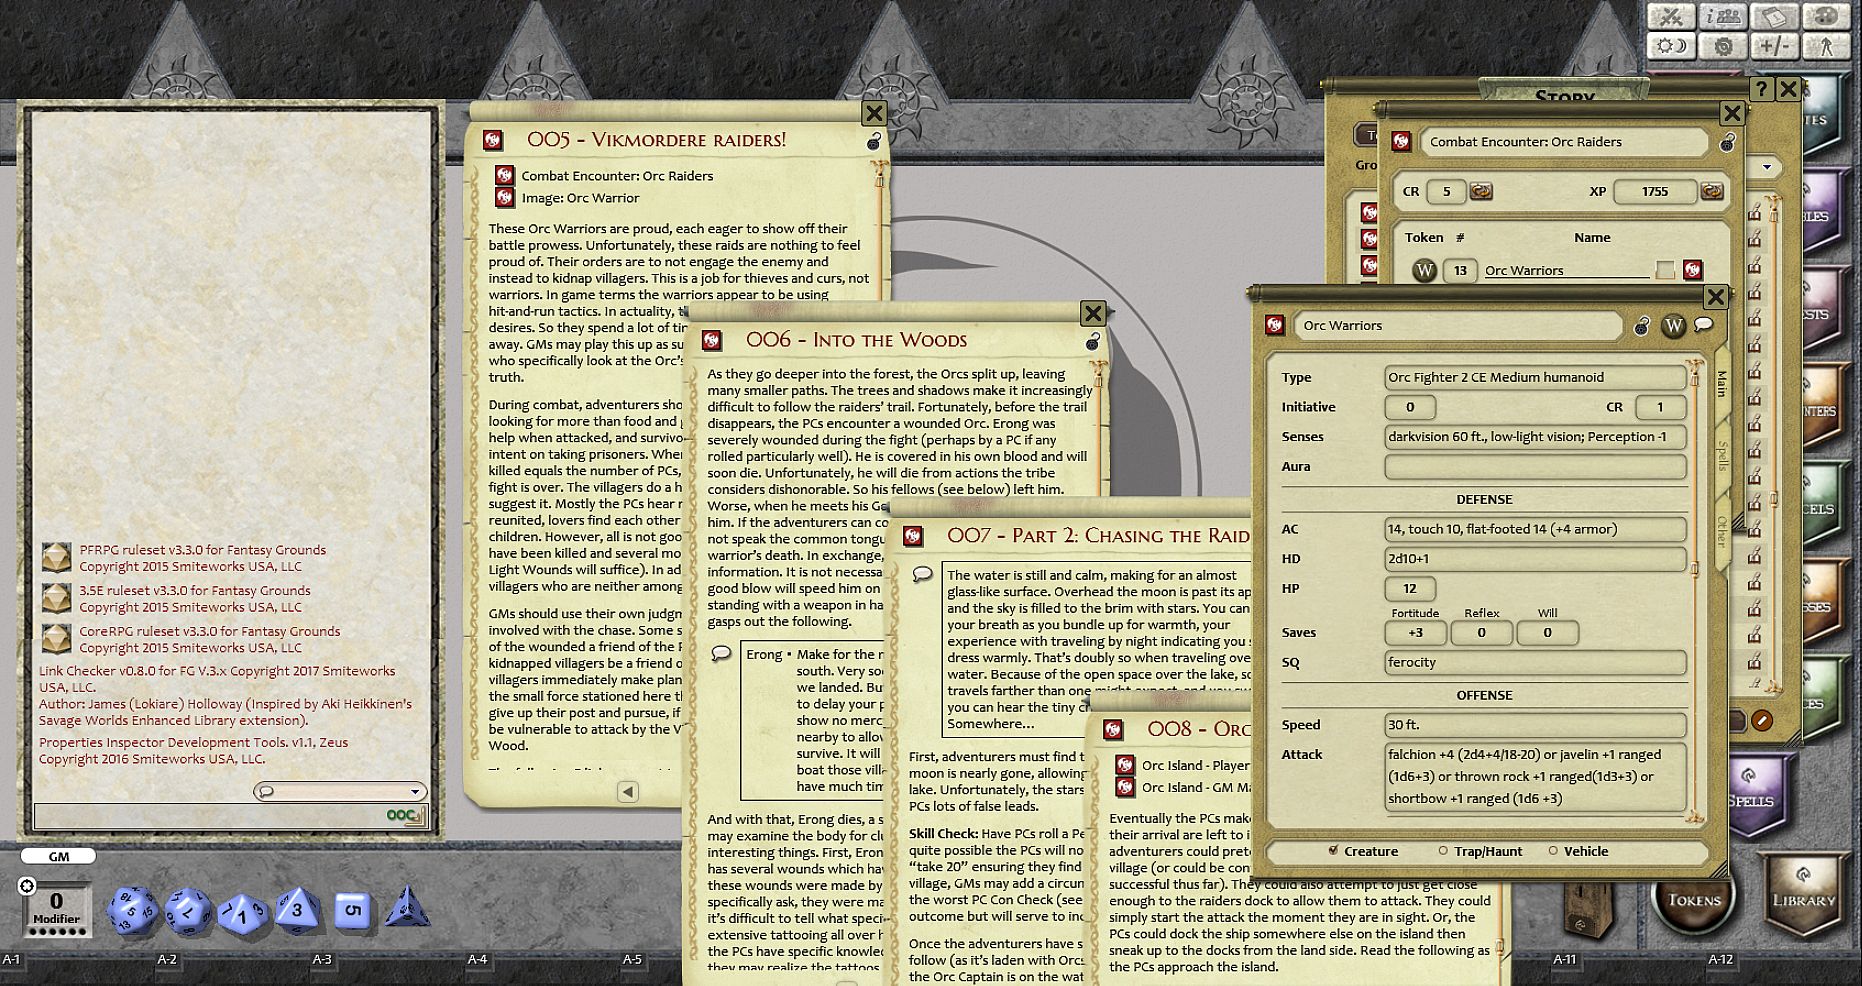Click the back arrow in story 005

627,792
